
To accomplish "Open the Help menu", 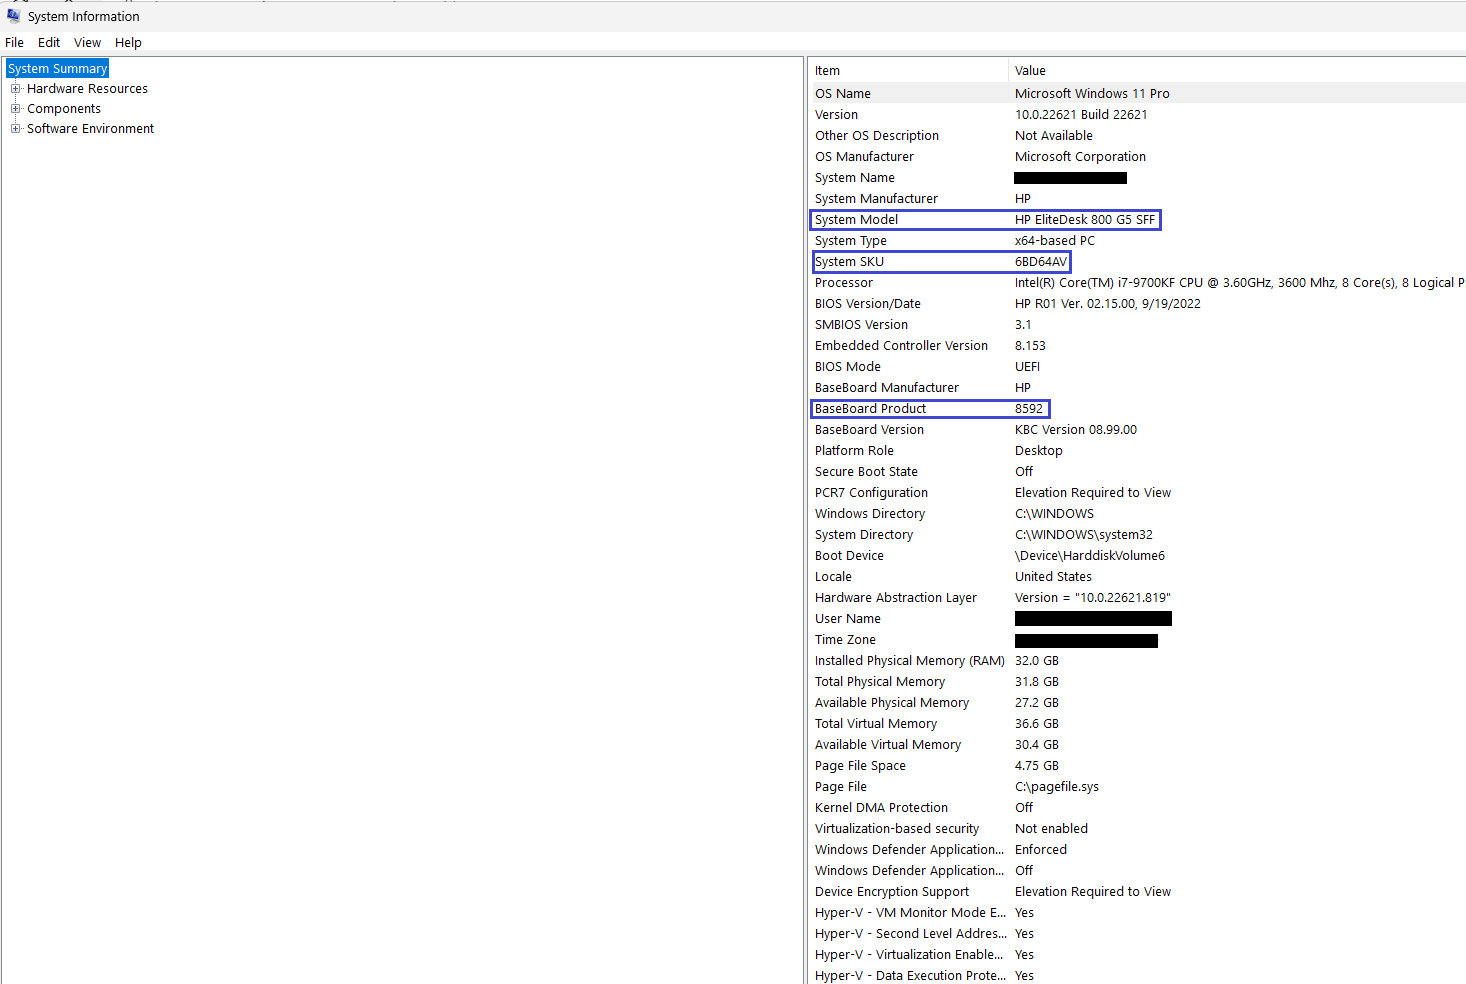I will (128, 42).
